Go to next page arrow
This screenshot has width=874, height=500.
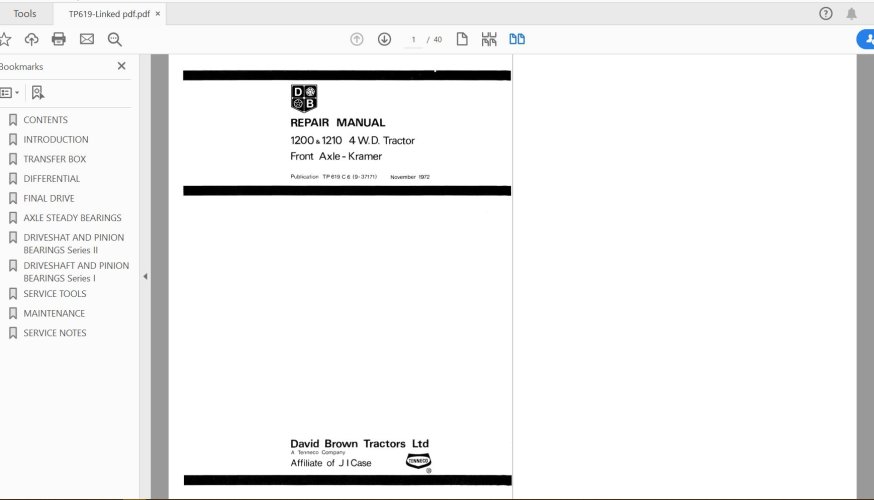(384, 39)
